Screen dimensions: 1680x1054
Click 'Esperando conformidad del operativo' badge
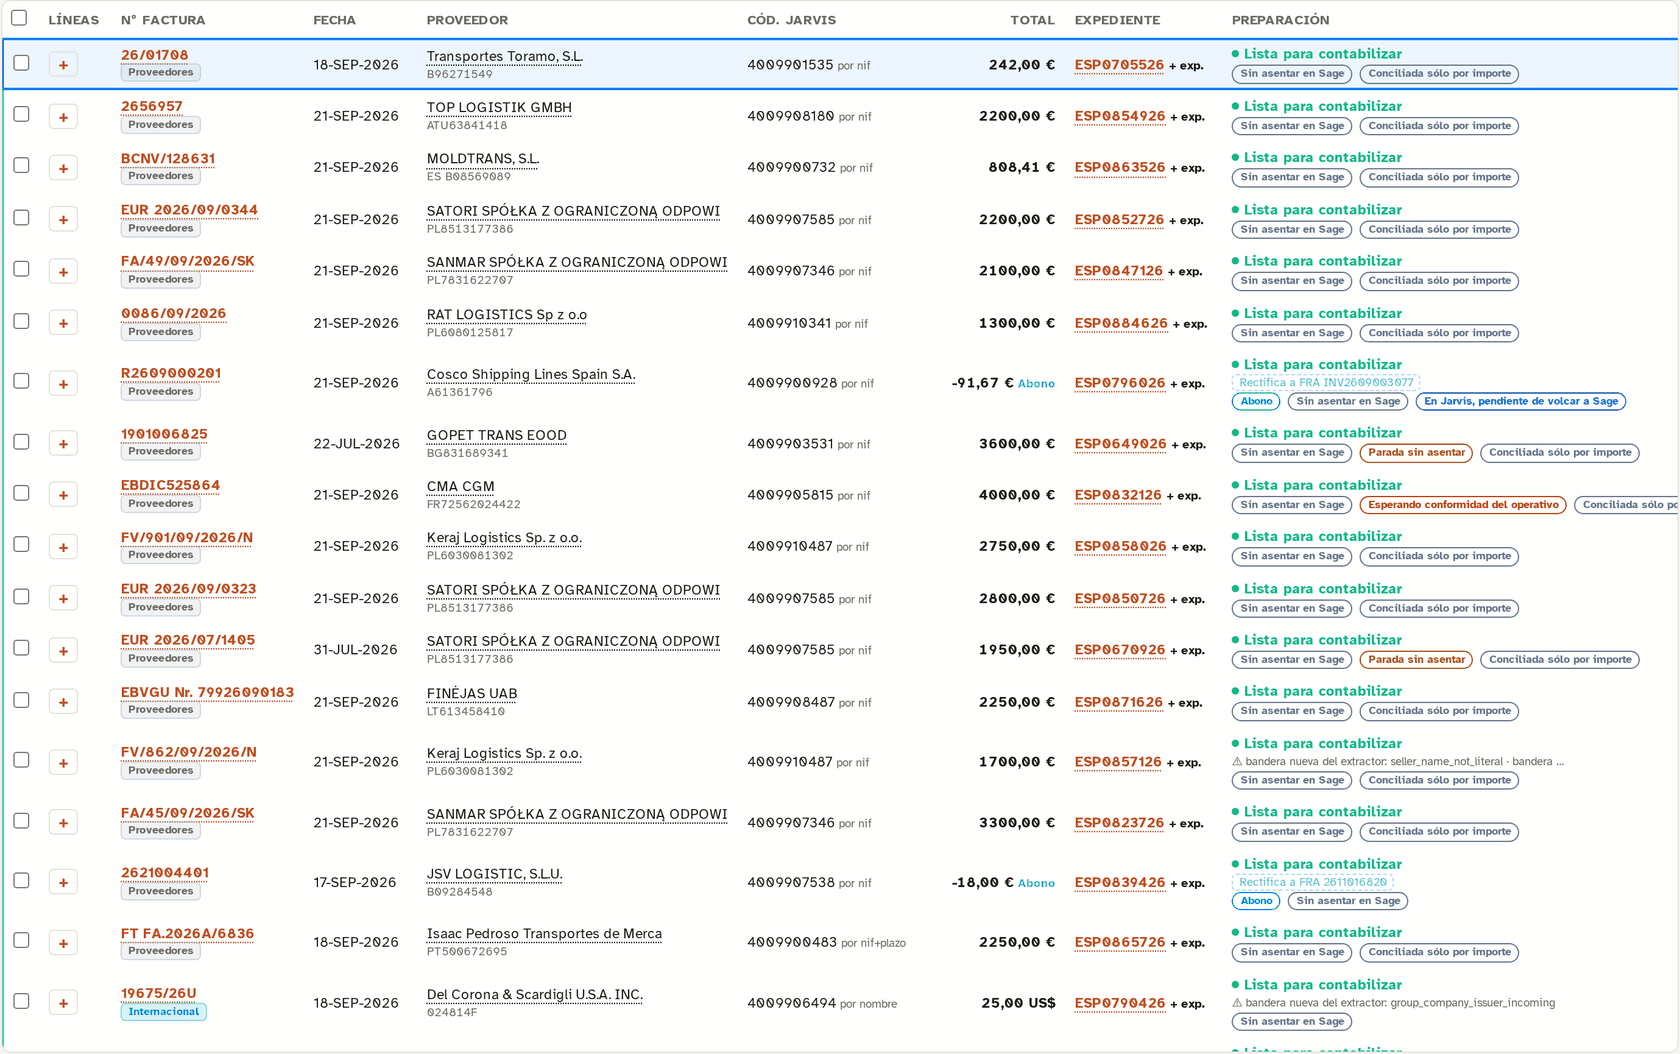[1463, 505]
